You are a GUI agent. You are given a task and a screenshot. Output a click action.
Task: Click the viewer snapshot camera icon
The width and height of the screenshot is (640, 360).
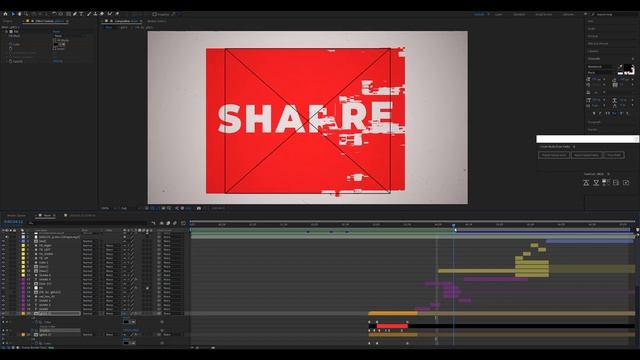tap(199, 208)
